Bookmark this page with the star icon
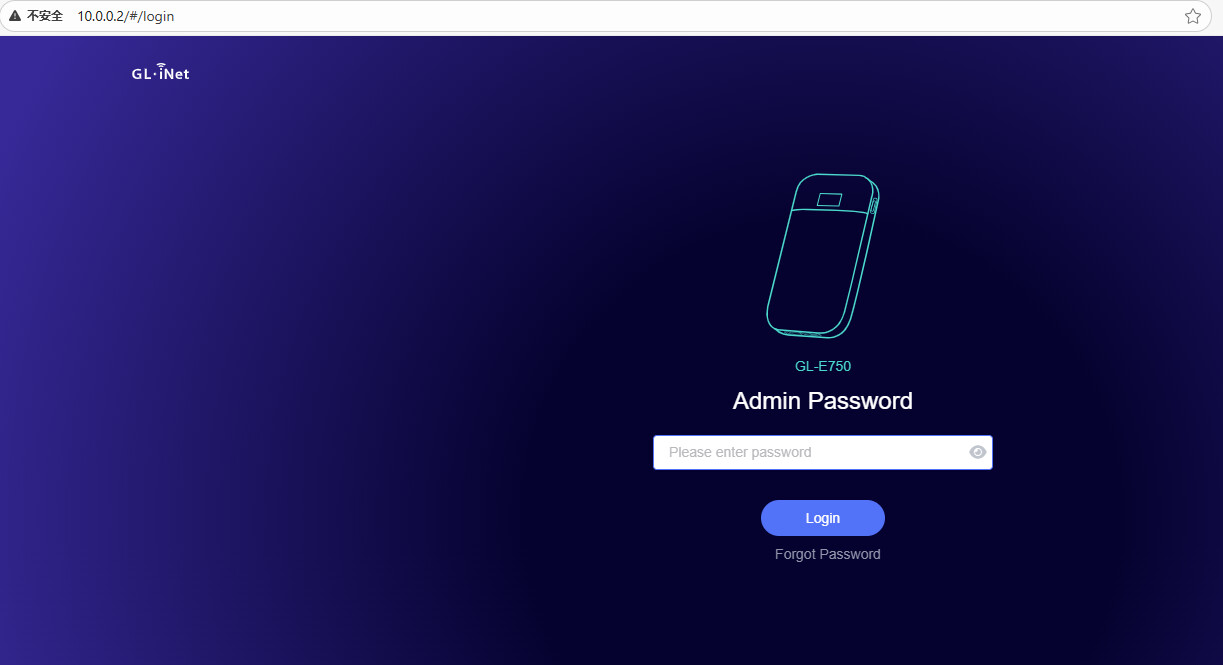The width and height of the screenshot is (1223, 665). 1192,16
